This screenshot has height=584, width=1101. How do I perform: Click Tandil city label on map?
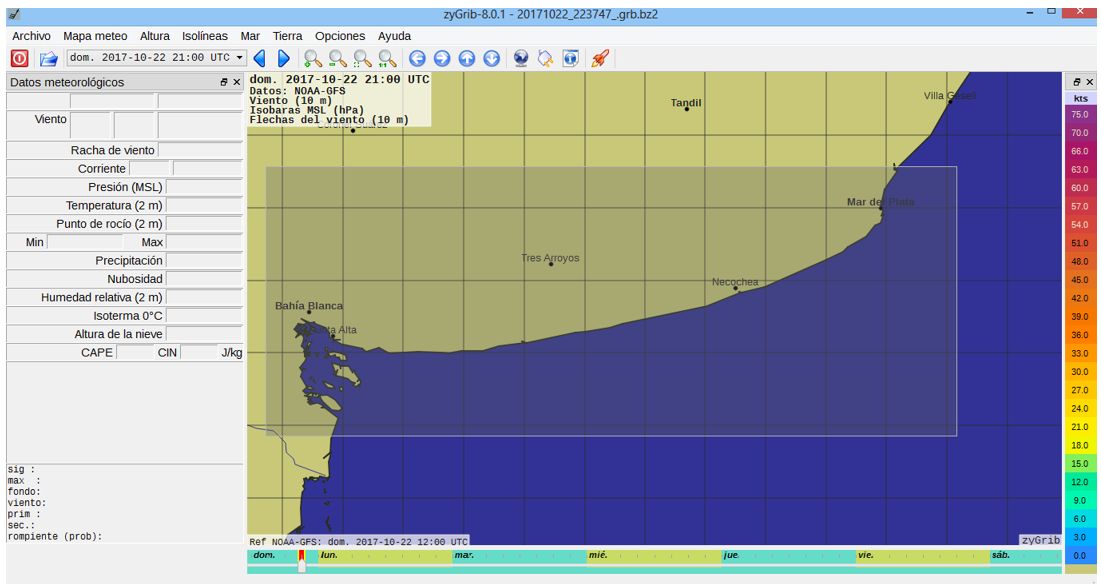pyautogui.click(x=686, y=102)
